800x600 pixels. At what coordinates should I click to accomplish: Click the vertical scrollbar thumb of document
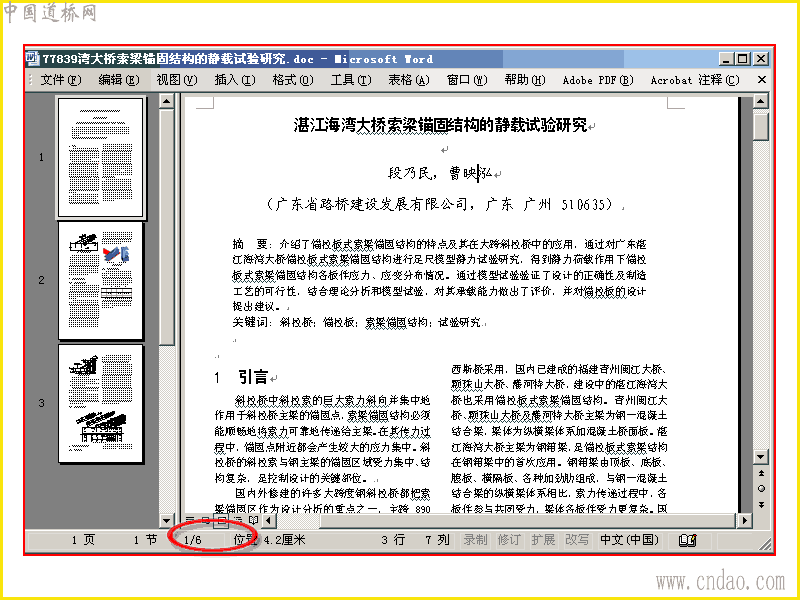(x=761, y=127)
